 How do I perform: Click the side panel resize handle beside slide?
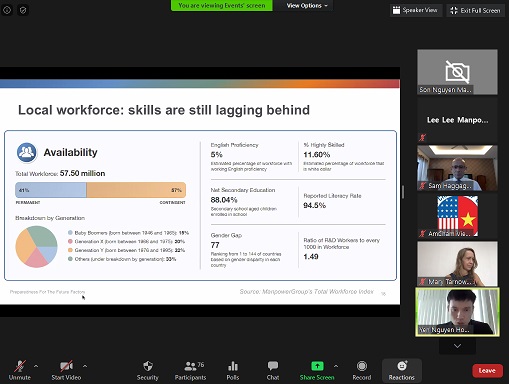(403, 192)
